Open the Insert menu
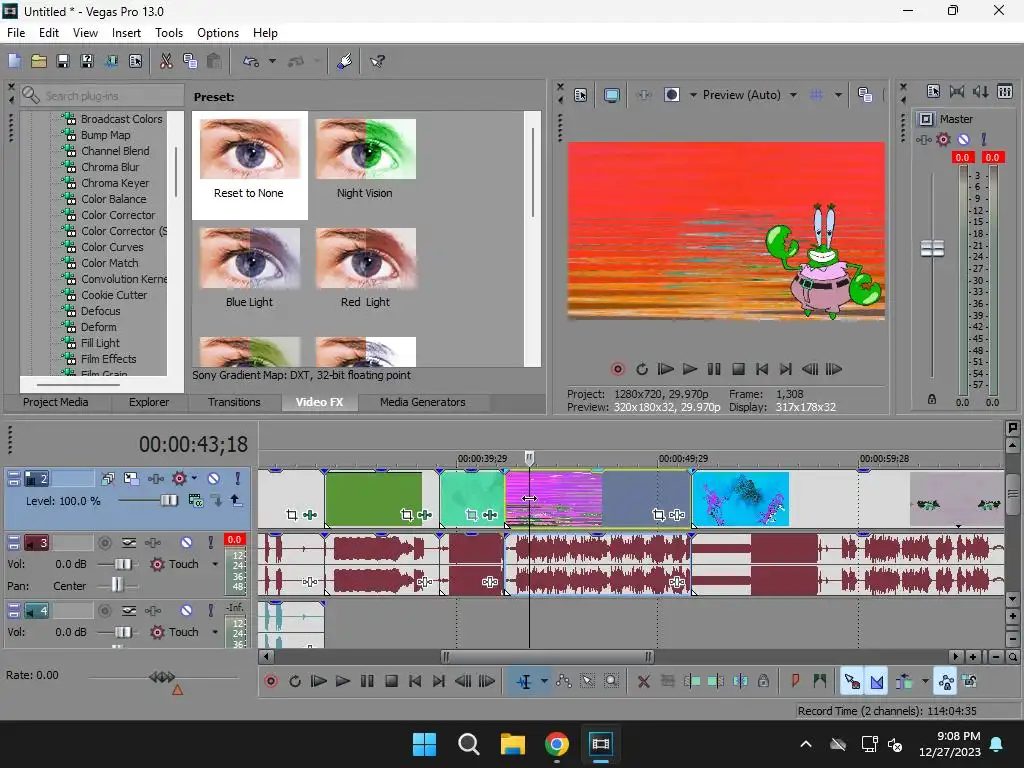Screen dimensions: 1024x768 tap(126, 33)
